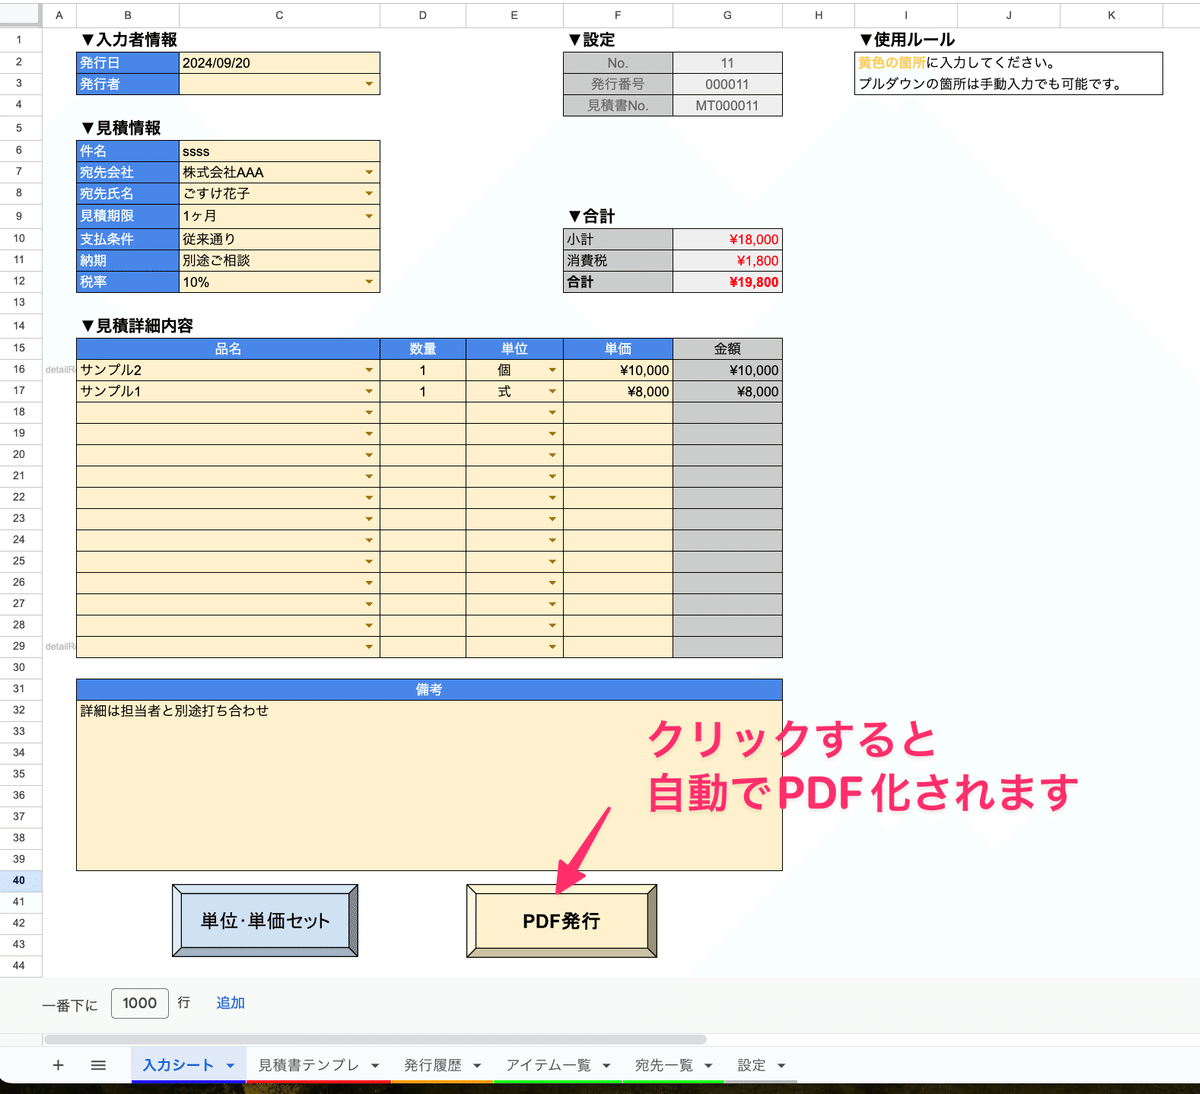Open the 宛先会社 selection dropdown

[370, 171]
